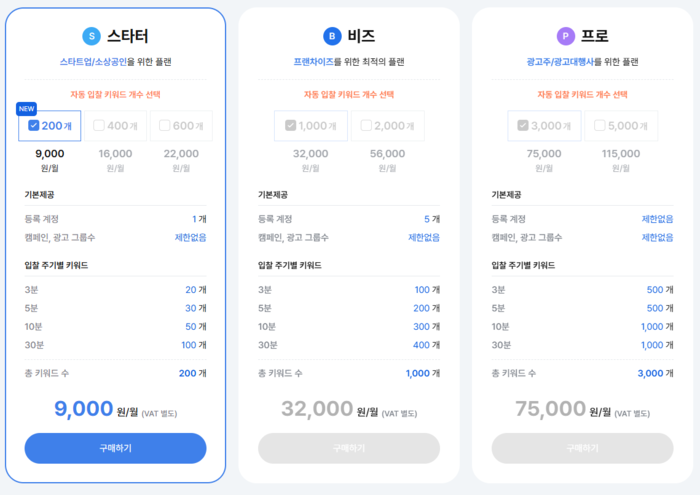The height and width of the screenshot is (495, 700).
Task: Select the 1,000개 keyword checkbox
Action: pyautogui.click(x=290, y=125)
